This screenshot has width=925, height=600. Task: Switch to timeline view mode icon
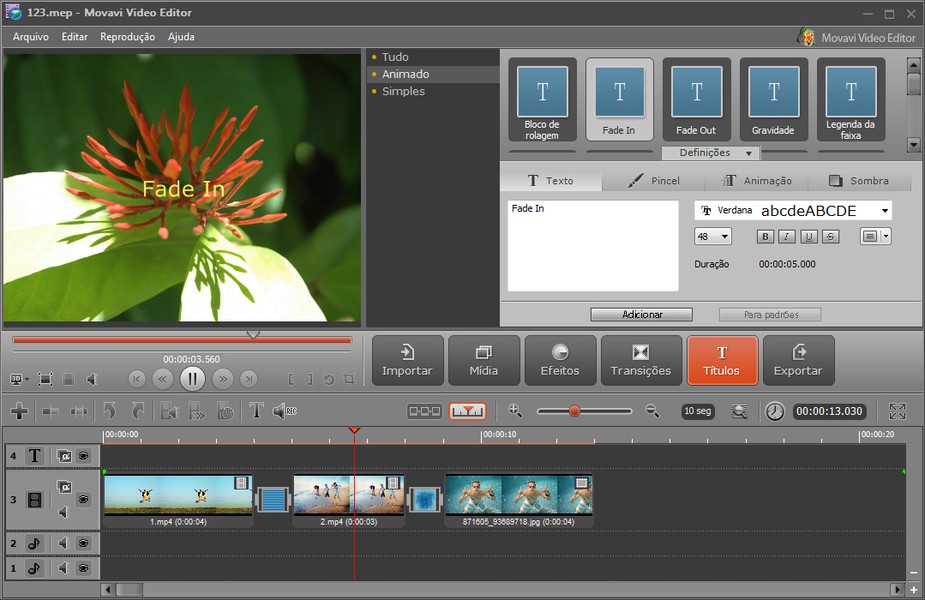point(468,411)
